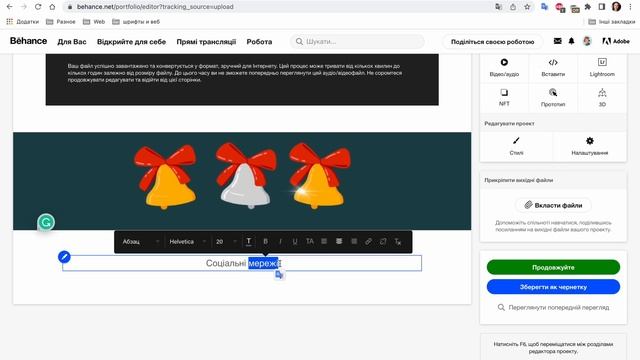Click Переглянути попередній перегляд link

click(553, 307)
